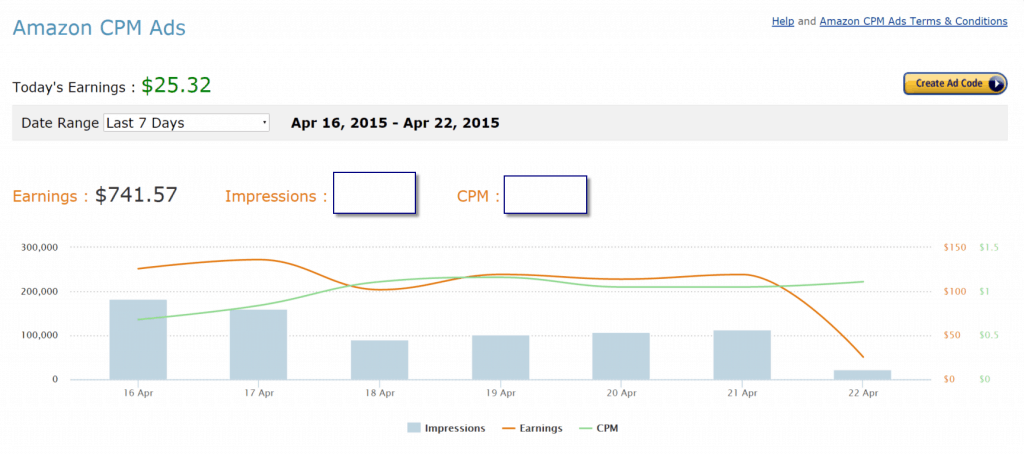The image size is (1024, 455).
Task: Toggle Impressions series in chart legend
Action: click(446, 428)
